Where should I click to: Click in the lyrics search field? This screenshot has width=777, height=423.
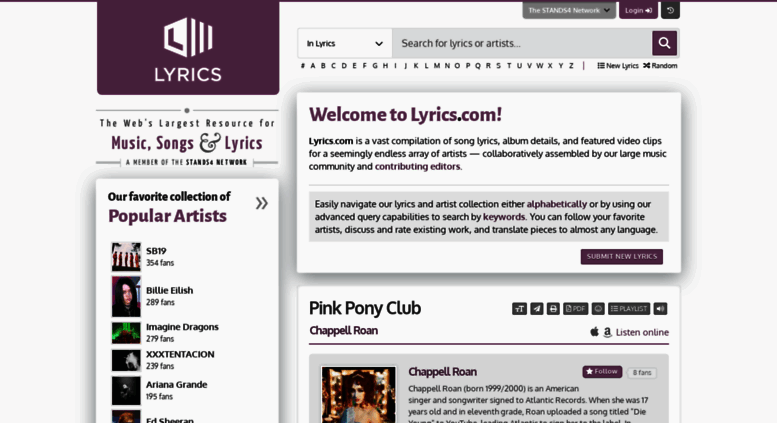coord(522,43)
